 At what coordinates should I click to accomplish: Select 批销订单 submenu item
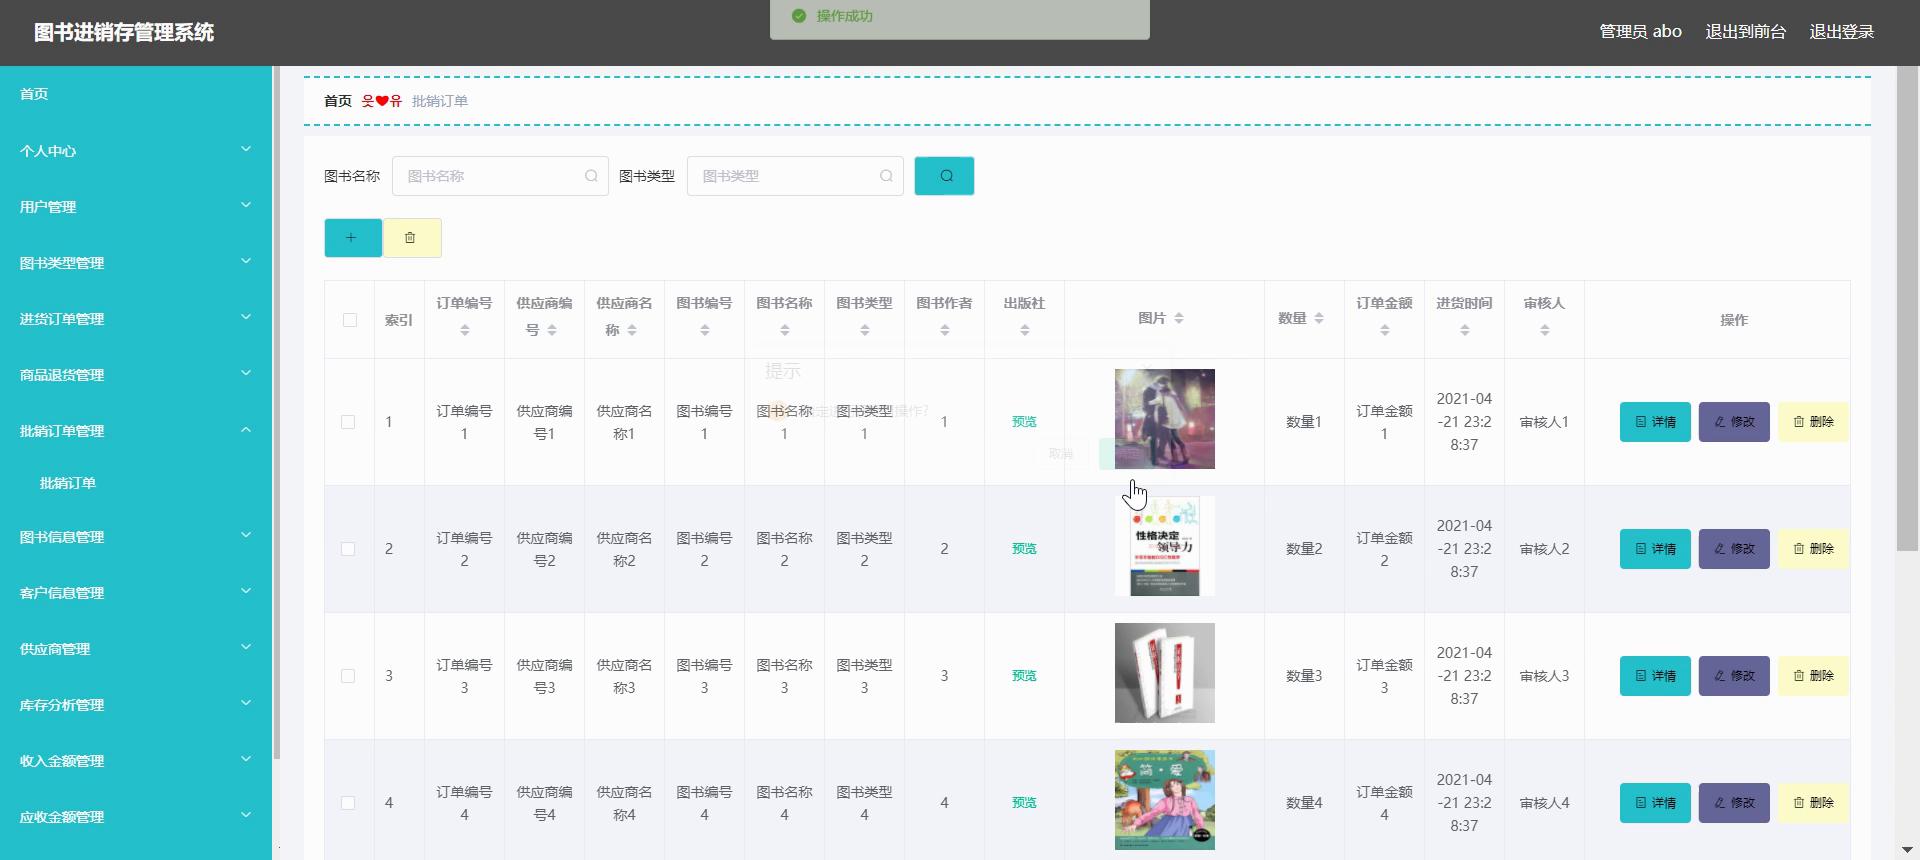pyautogui.click(x=68, y=483)
